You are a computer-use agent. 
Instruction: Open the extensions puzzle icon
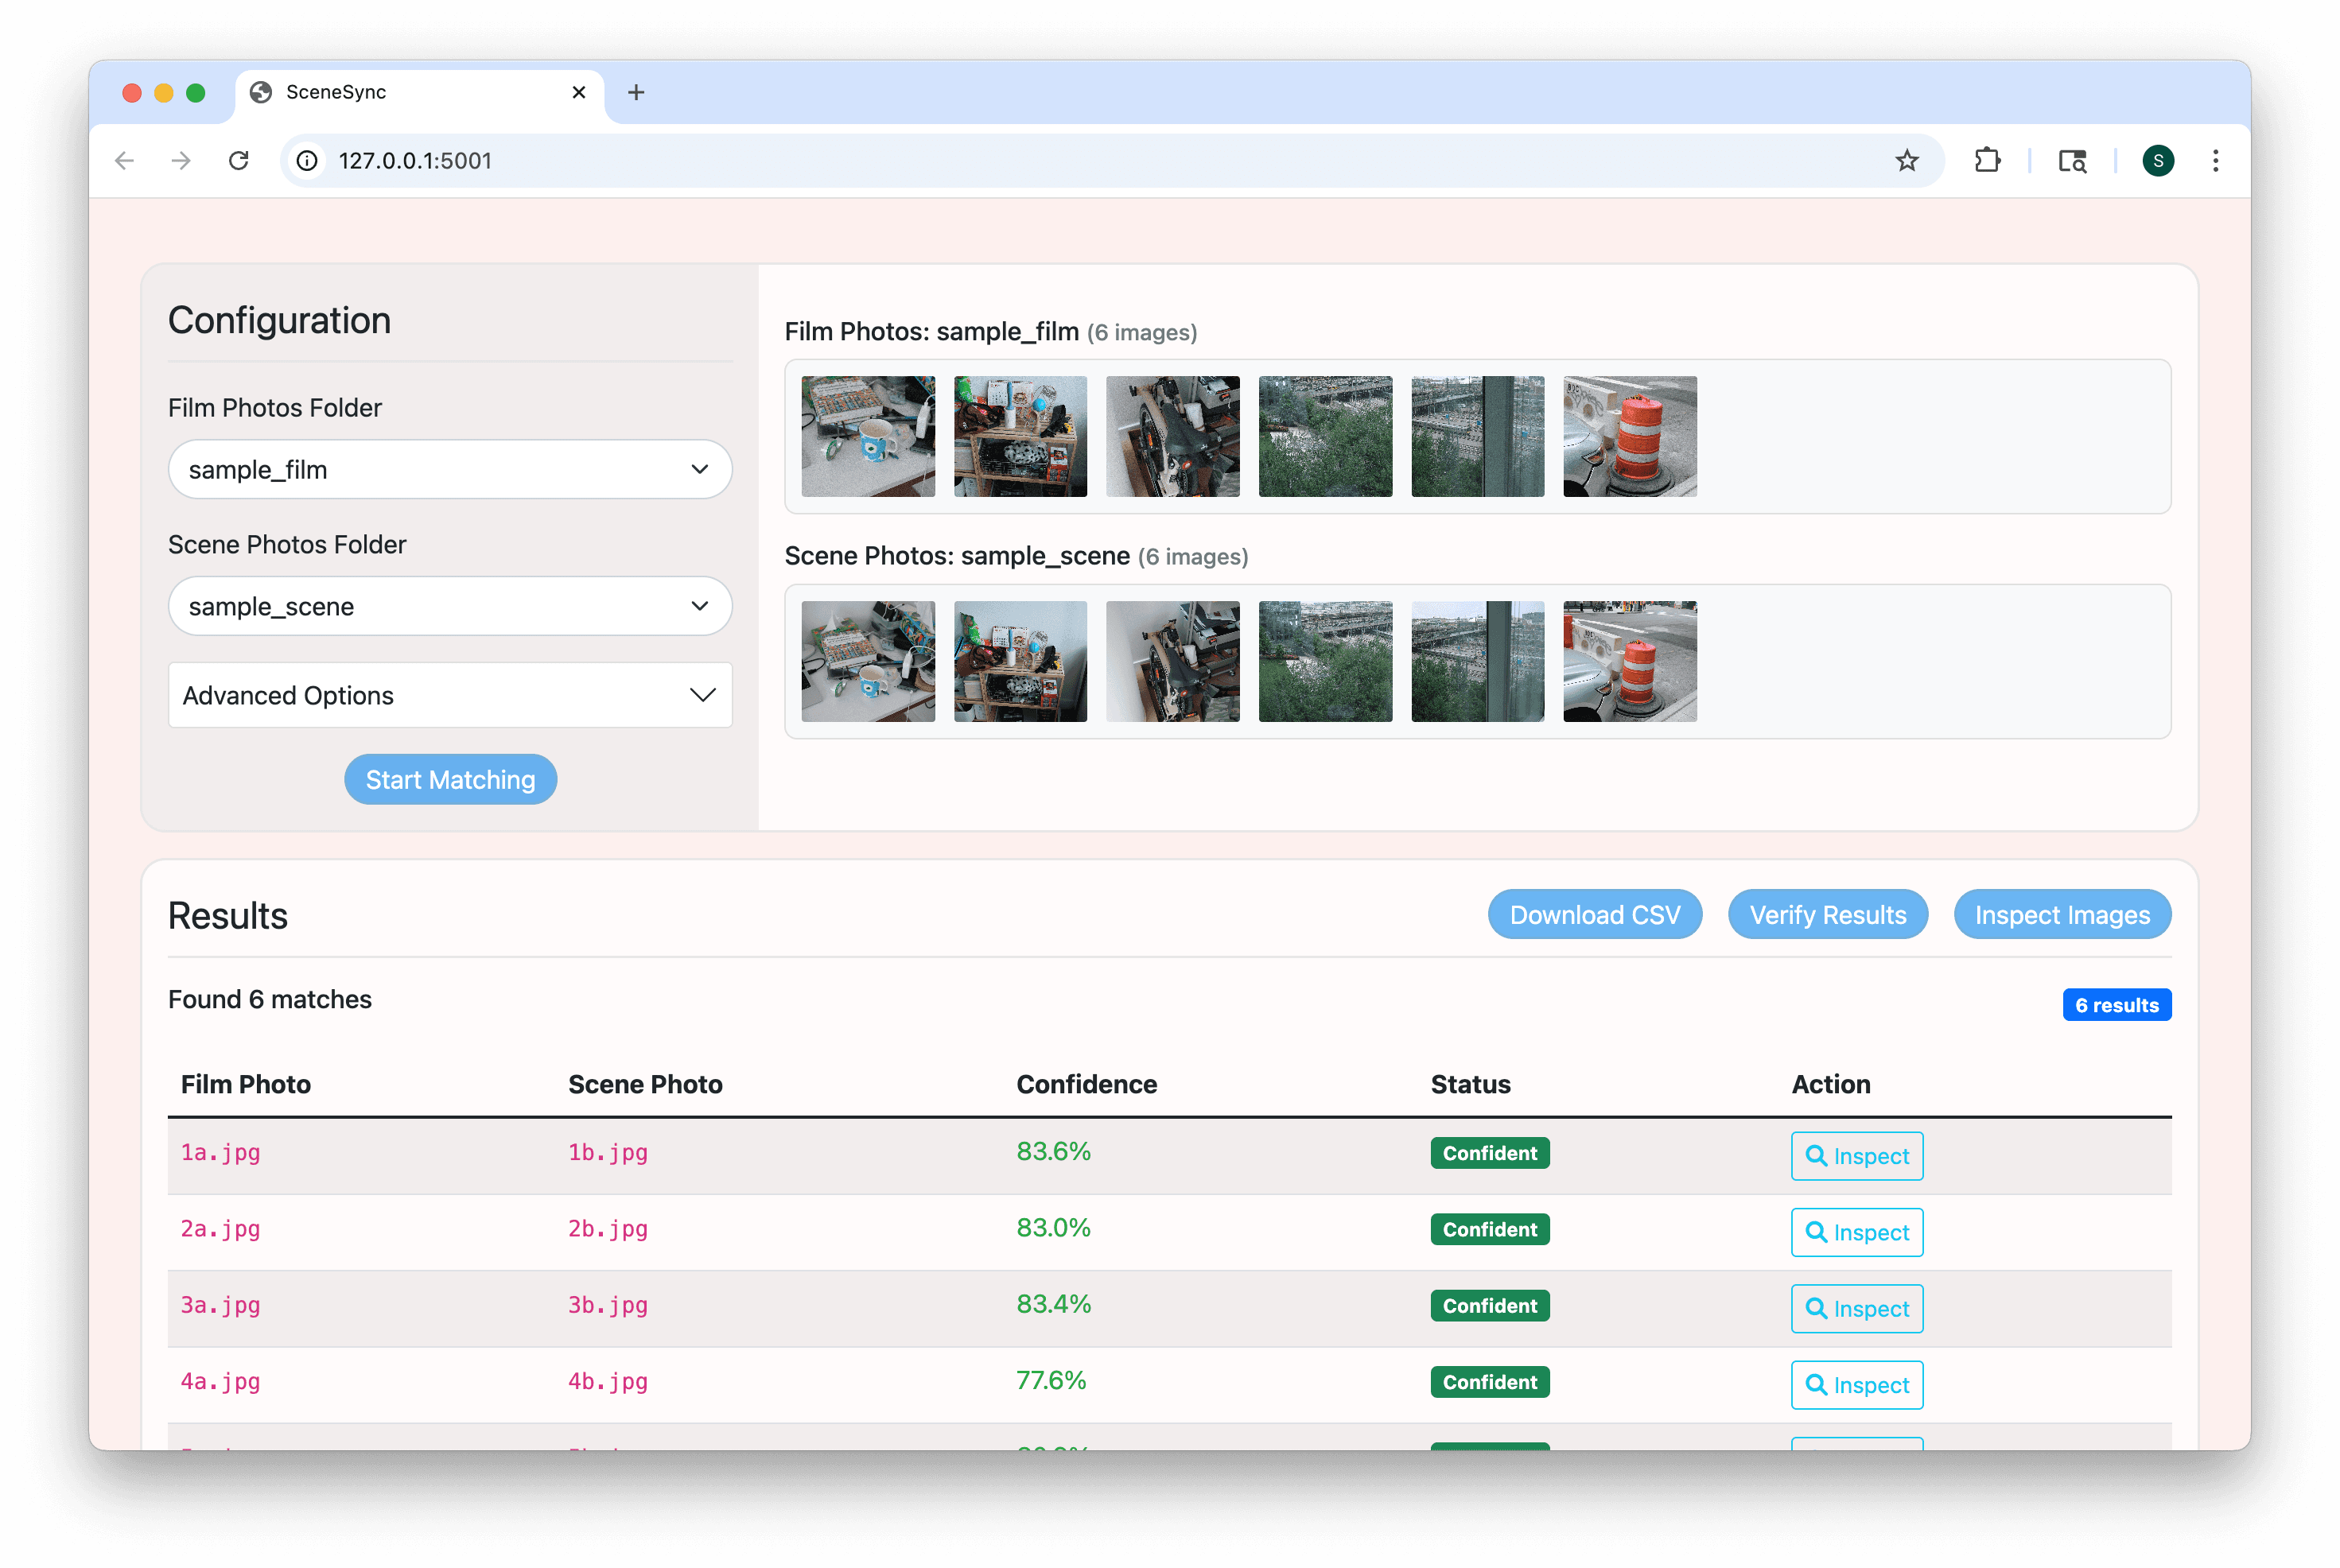click(x=1987, y=161)
